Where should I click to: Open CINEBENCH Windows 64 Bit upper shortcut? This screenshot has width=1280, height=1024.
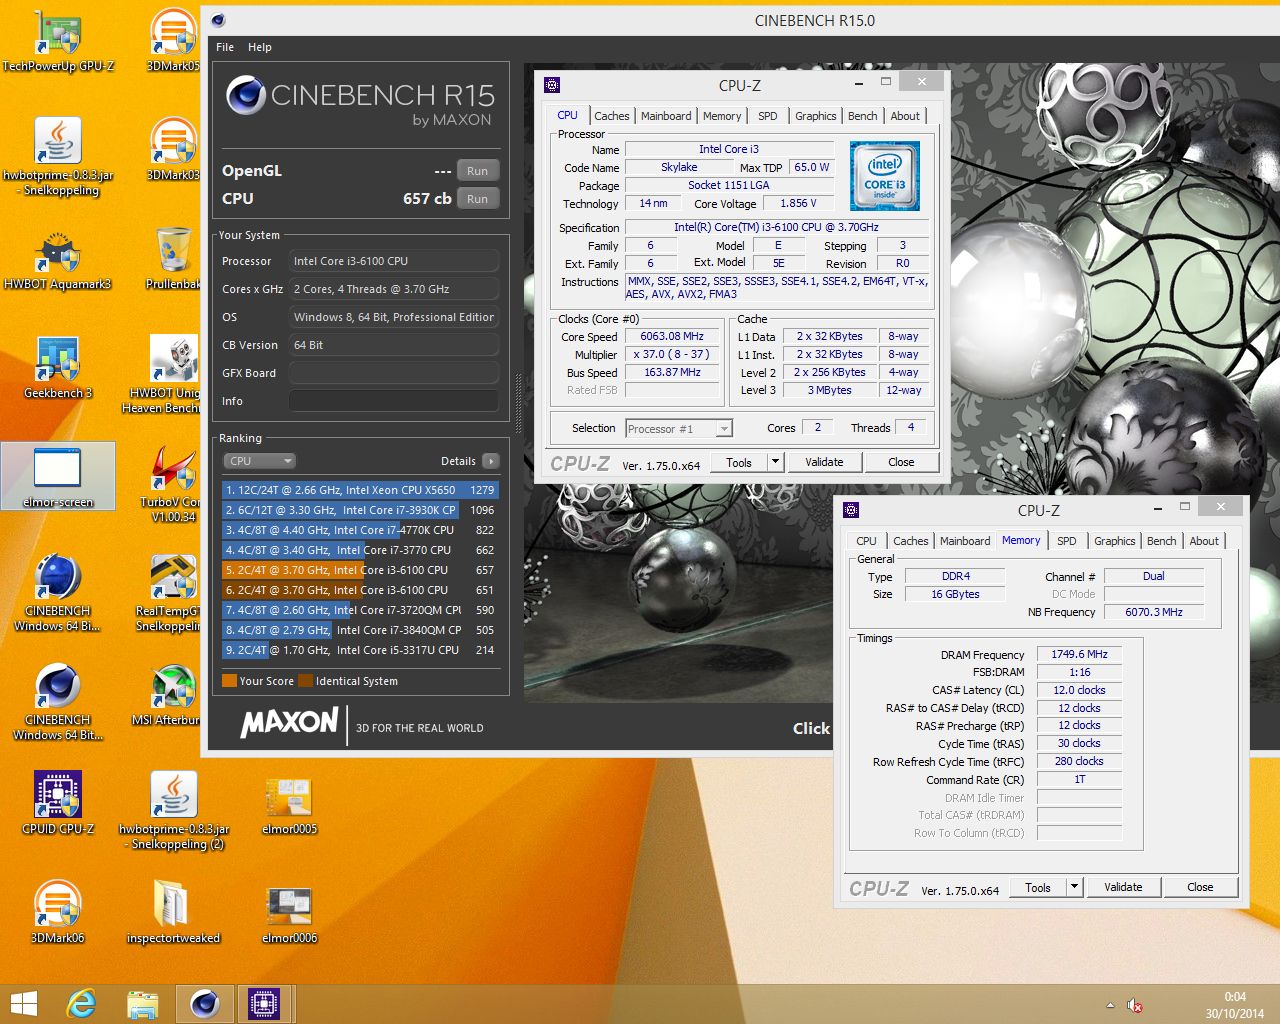point(58,593)
